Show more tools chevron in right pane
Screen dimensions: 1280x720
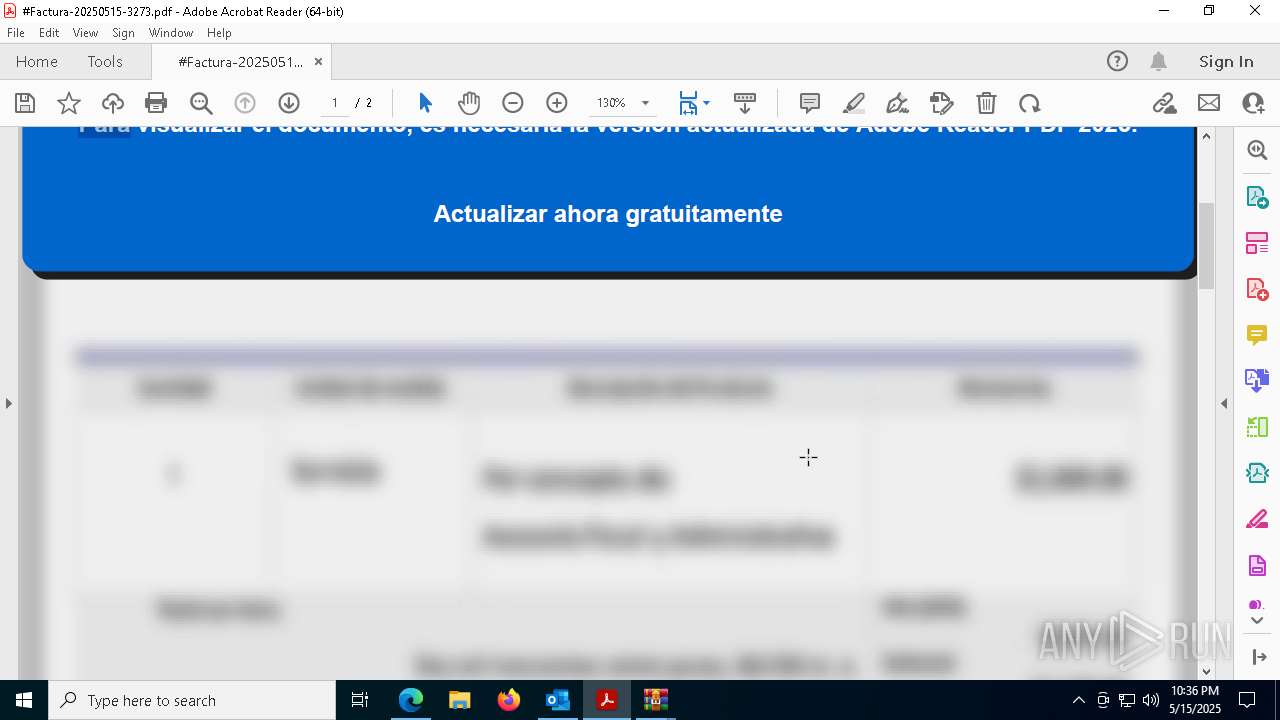tap(1257, 621)
